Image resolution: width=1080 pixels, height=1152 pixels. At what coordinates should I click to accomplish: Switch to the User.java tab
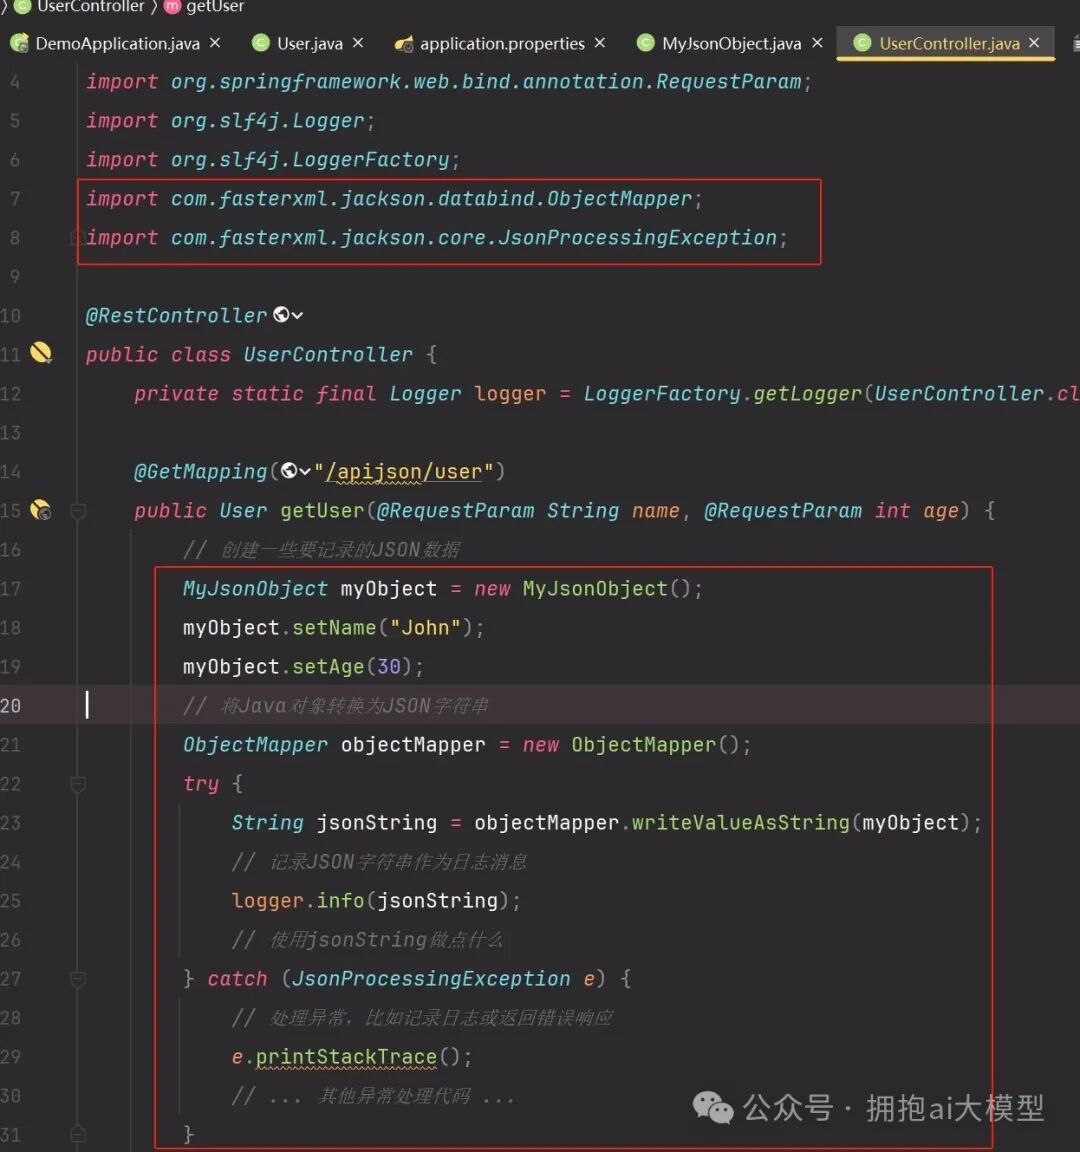[x=309, y=44]
